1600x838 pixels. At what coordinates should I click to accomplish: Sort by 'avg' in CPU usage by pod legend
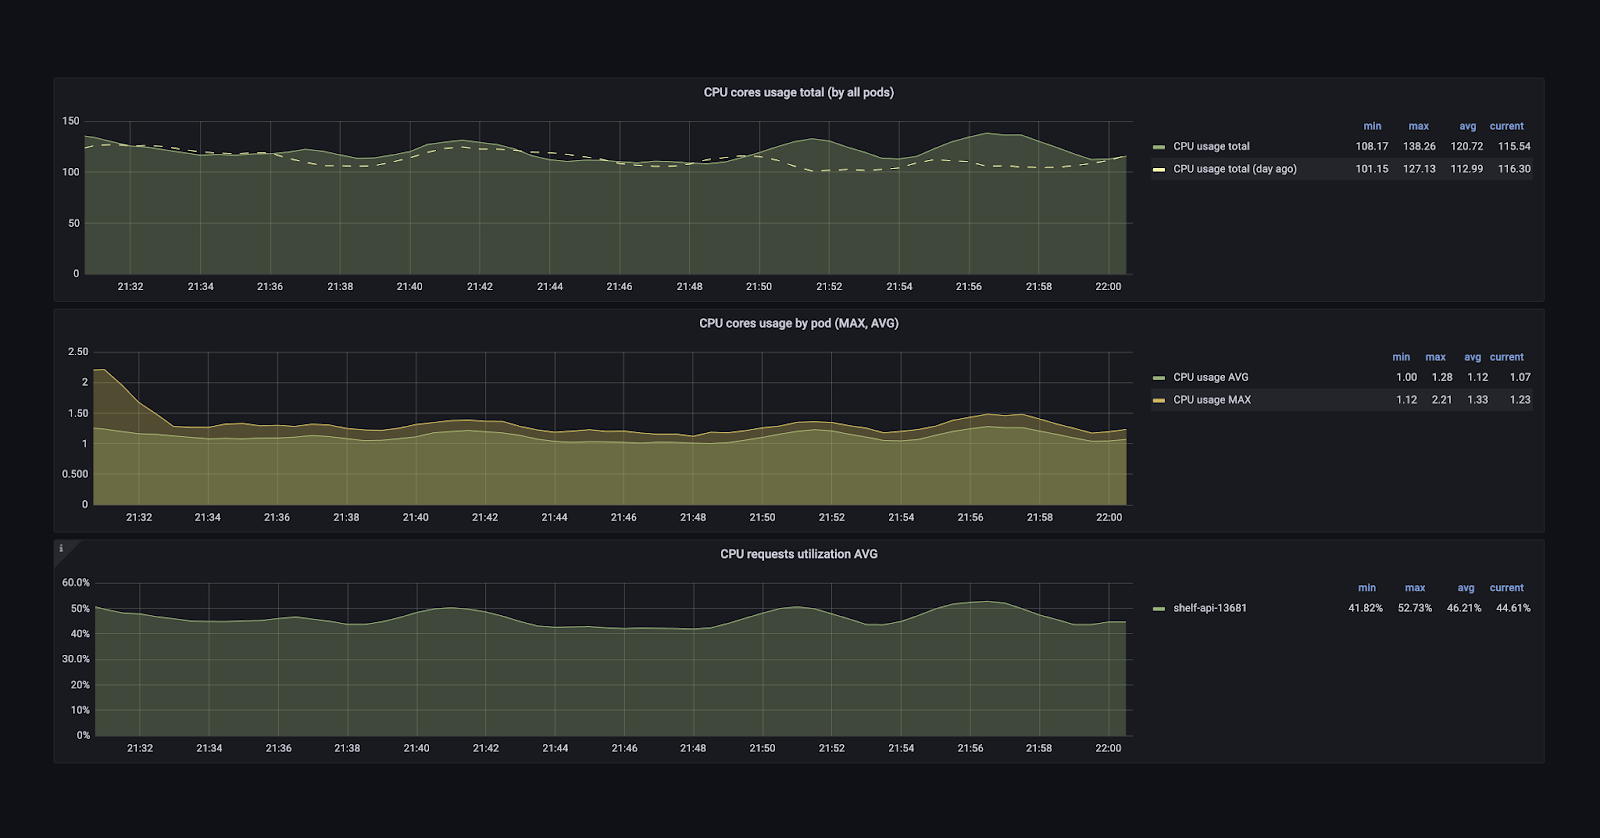point(1472,357)
